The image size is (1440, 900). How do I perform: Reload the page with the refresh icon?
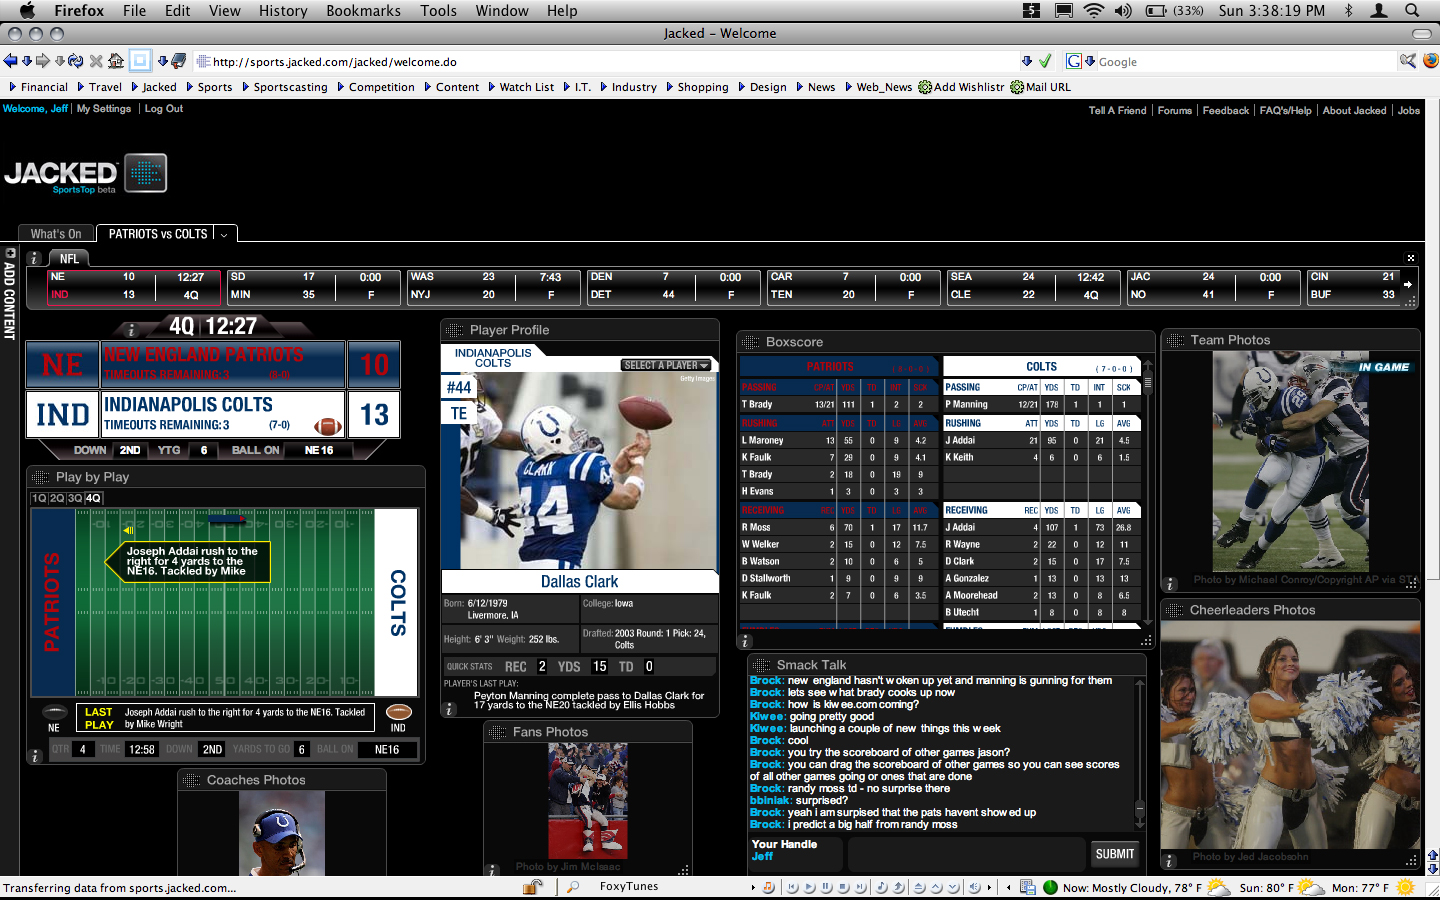pos(76,61)
